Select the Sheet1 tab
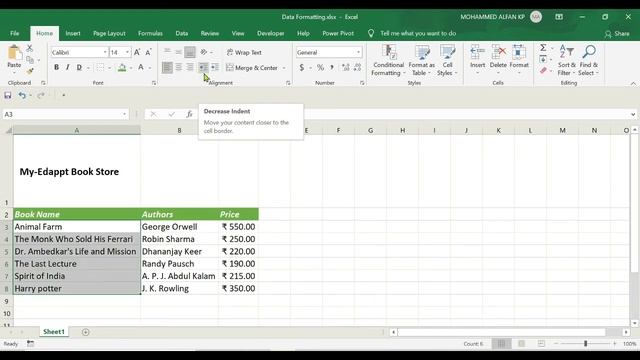This screenshot has width=640, height=360. [x=54, y=331]
